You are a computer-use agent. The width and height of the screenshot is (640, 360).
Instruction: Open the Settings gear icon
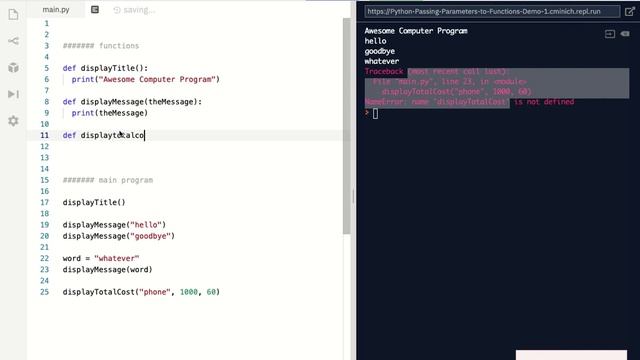(x=13, y=121)
